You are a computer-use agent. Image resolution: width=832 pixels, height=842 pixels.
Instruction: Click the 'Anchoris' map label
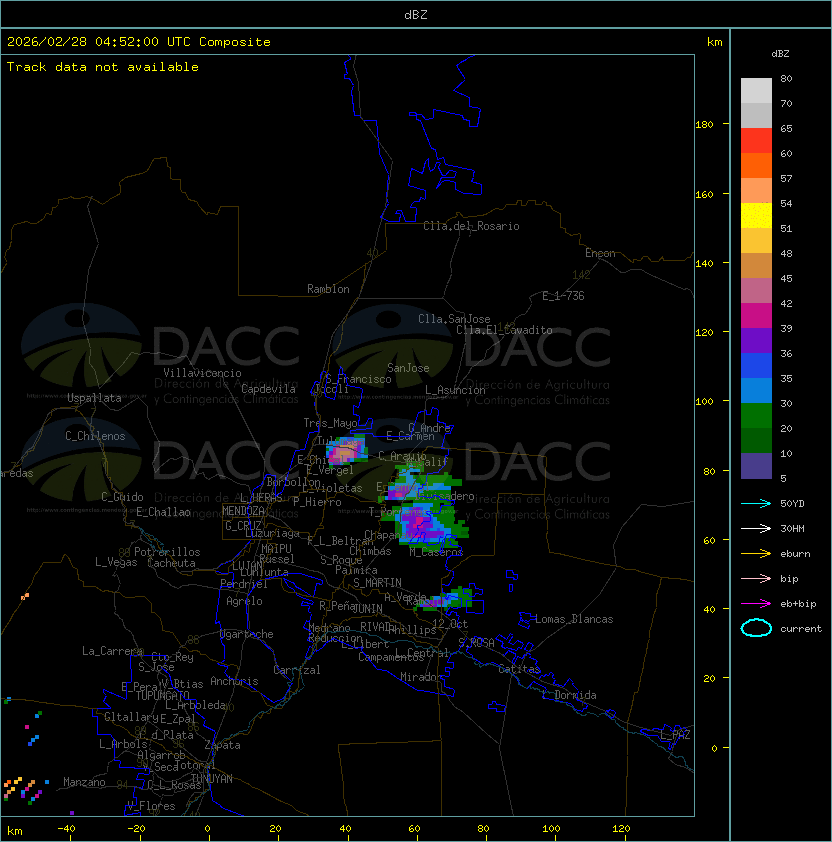click(234, 681)
